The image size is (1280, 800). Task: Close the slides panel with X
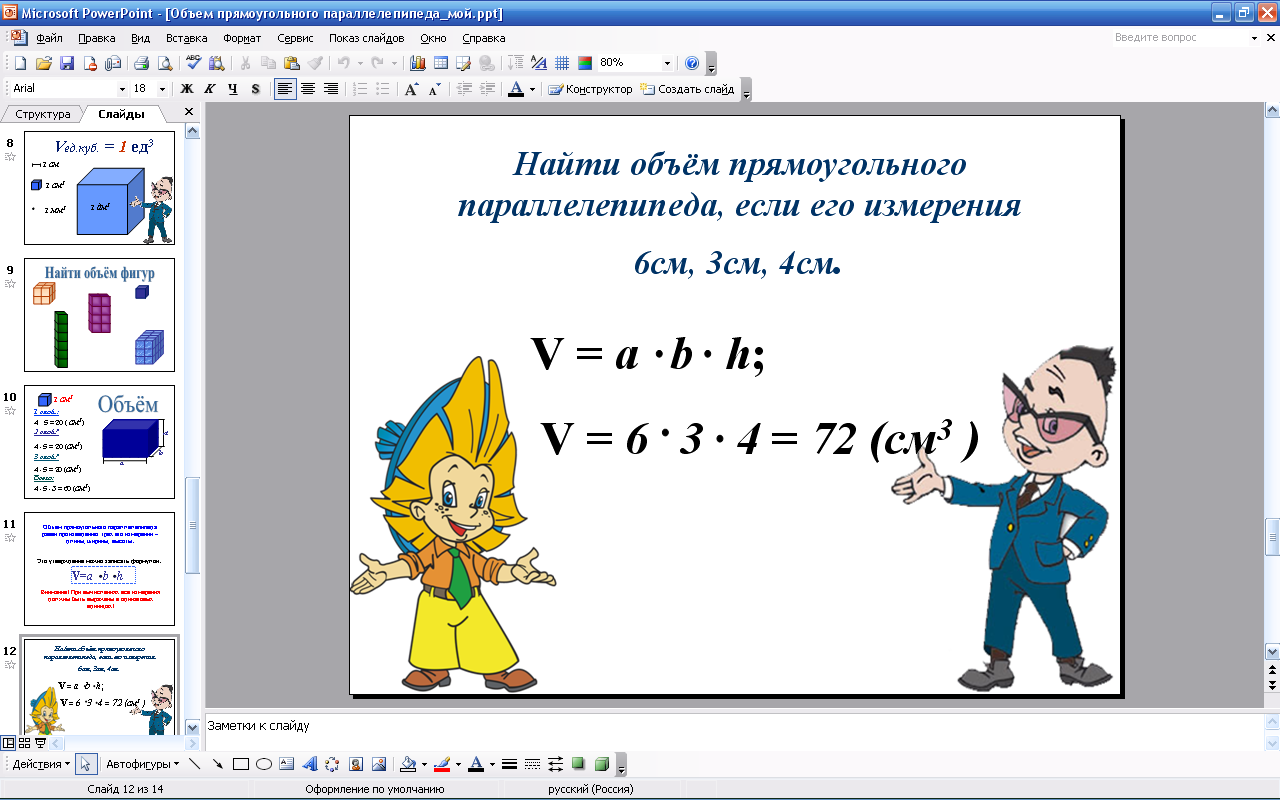pyautogui.click(x=189, y=113)
